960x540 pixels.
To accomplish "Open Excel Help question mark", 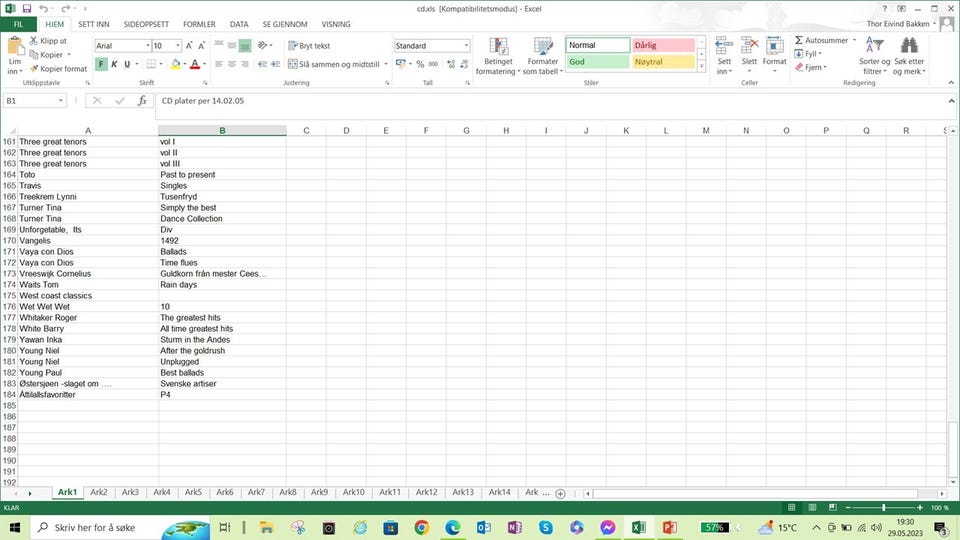I will pos(884,9).
